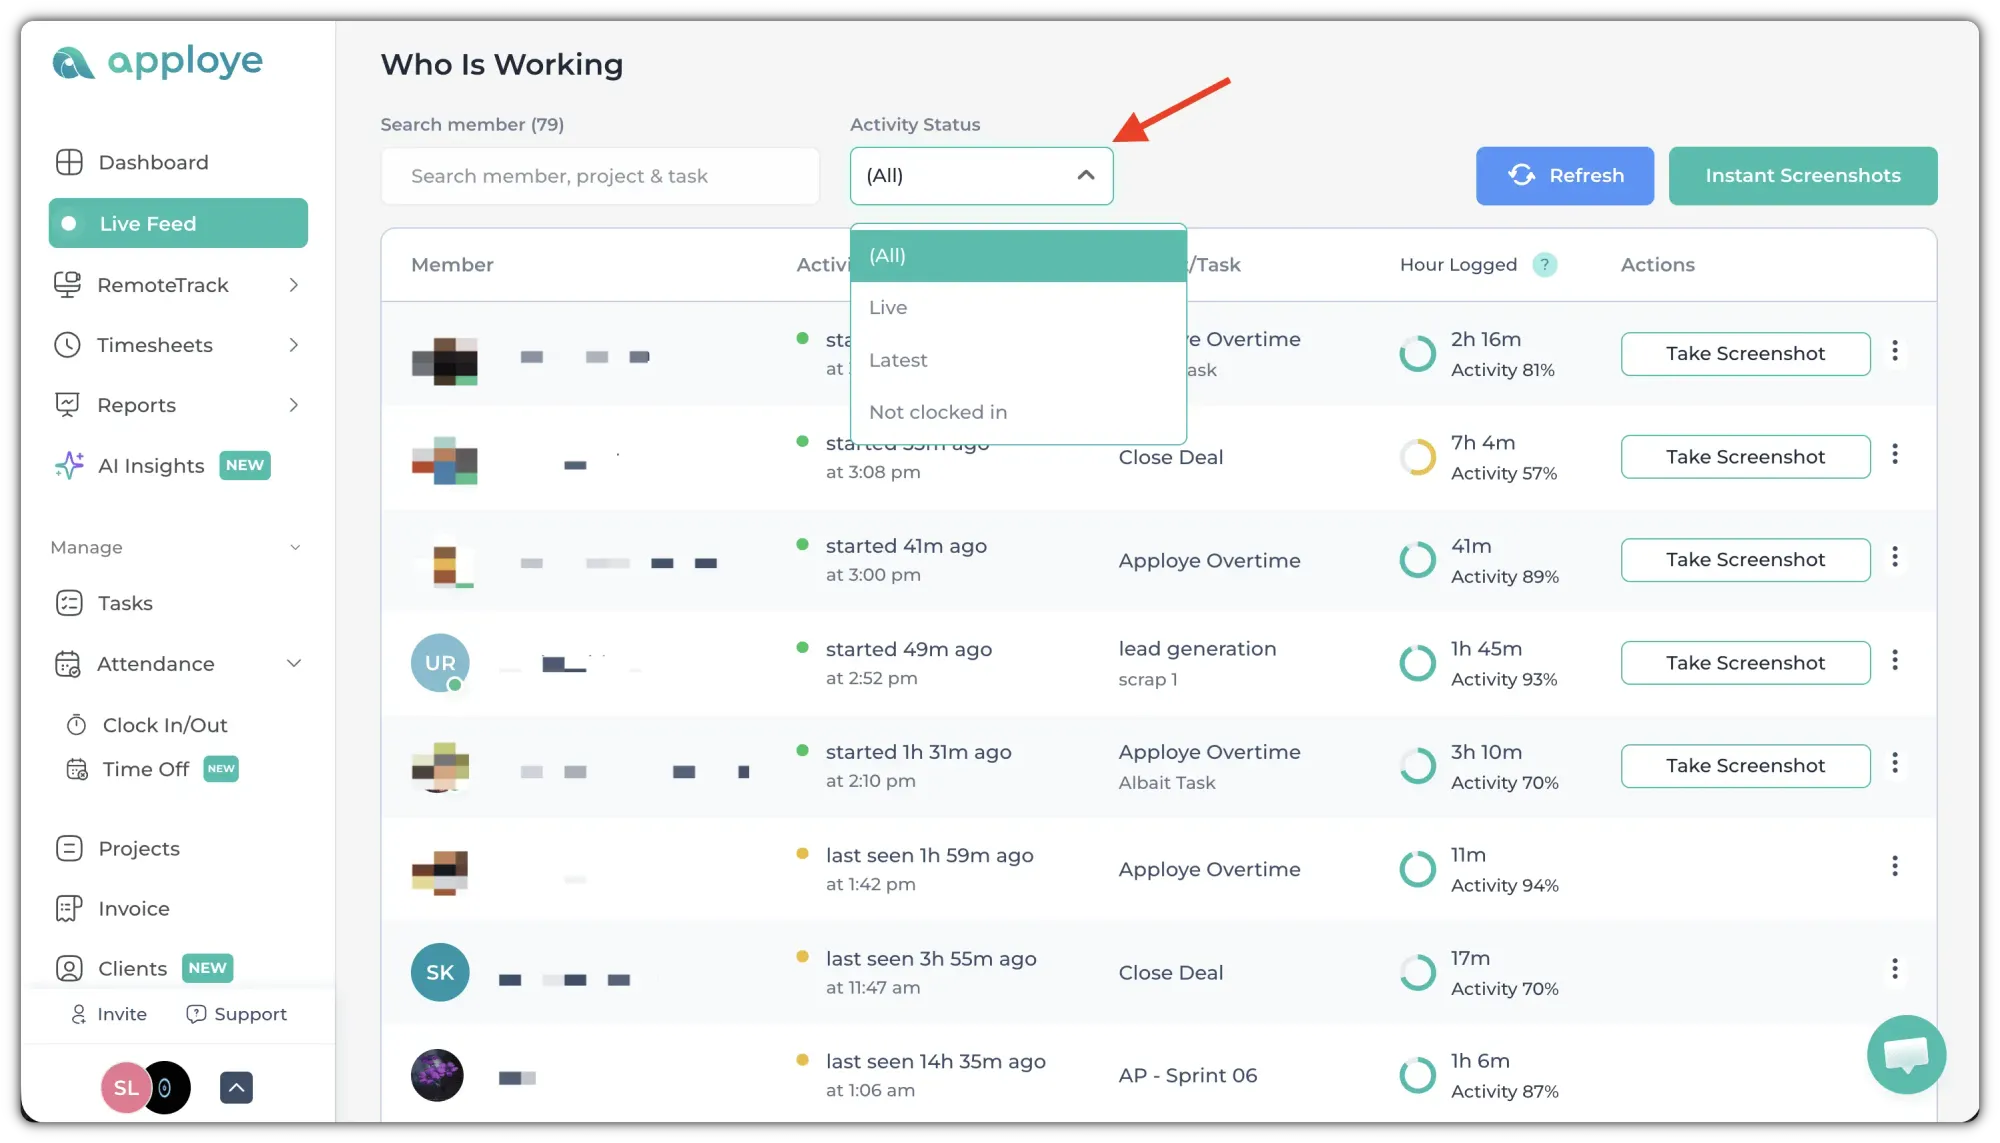The width and height of the screenshot is (2000, 1143).
Task: Choose Not clocked in option
Action: (x=937, y=412)
